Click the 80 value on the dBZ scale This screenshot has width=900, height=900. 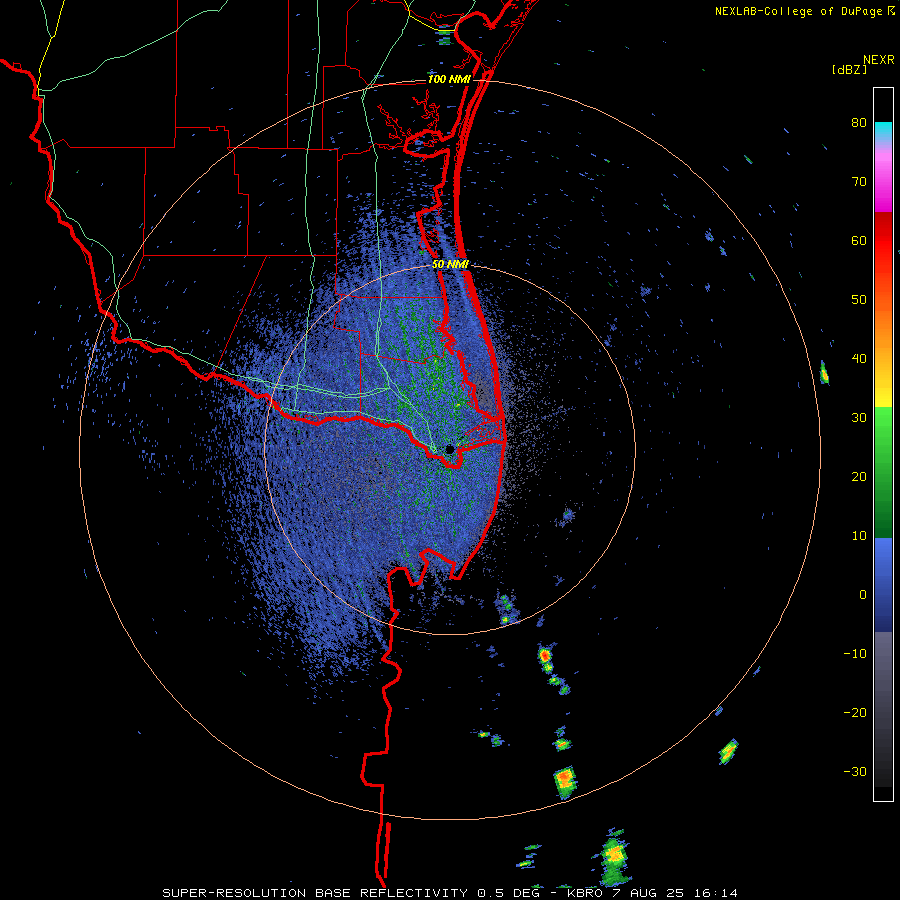click(x=859, y=123)
